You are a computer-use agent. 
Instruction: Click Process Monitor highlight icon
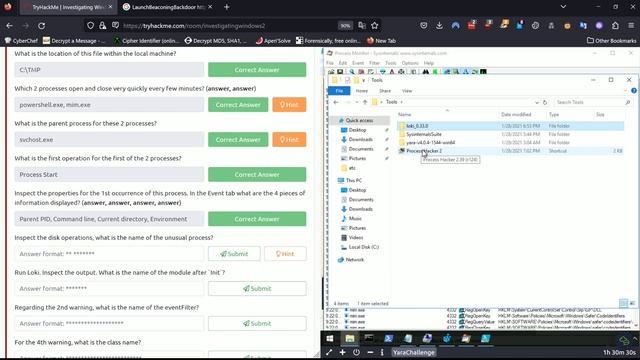[392, 72]
